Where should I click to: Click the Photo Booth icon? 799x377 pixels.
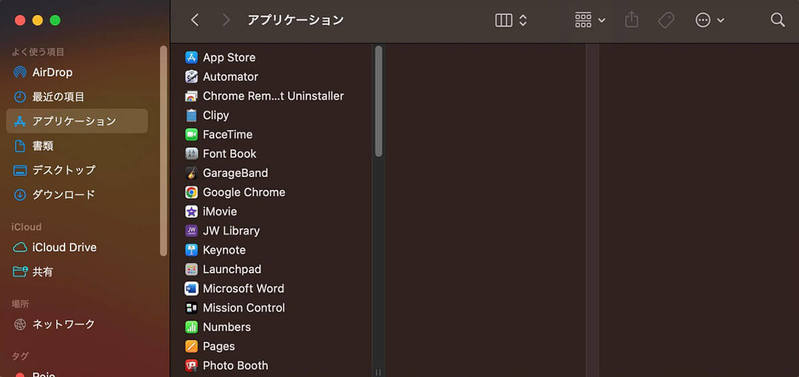[191, 365]
